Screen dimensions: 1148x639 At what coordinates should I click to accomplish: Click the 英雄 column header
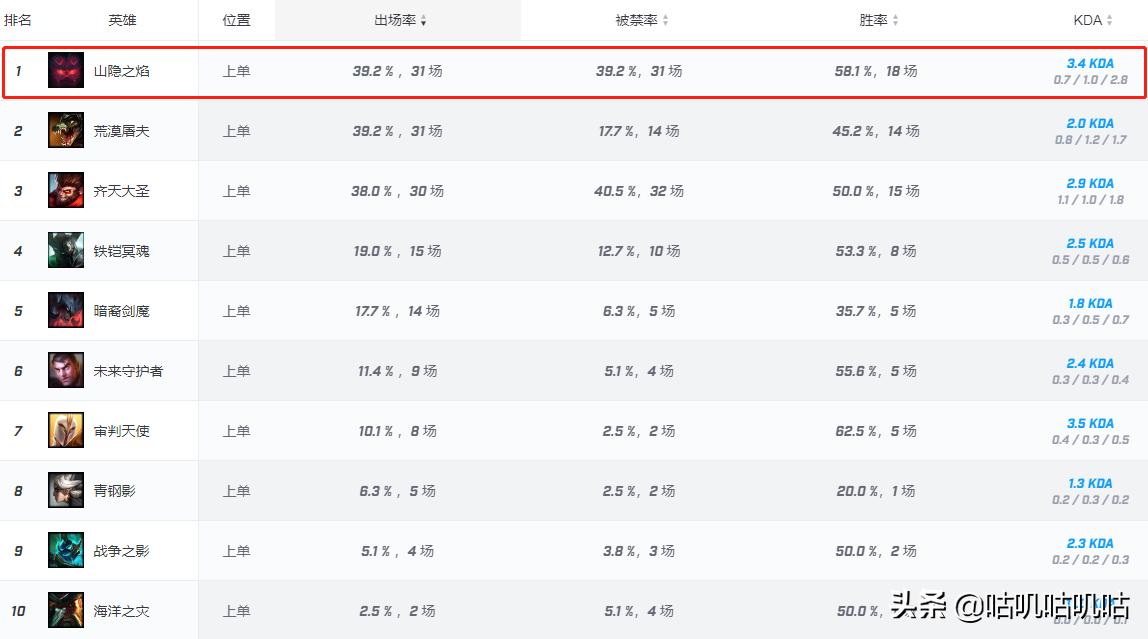[x=123, y=20]
